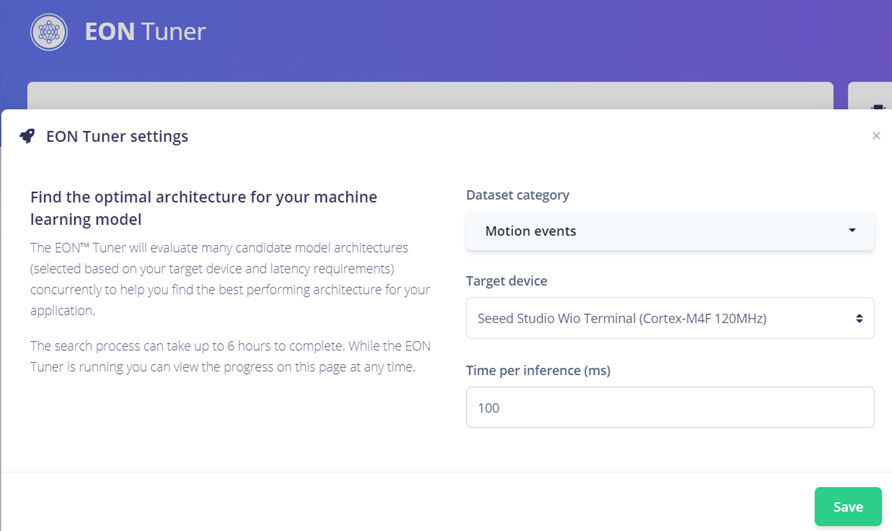Viewport: 892px width, 531px height.
Task: Click the 'Time per inference (ms)' label
Action: tap(538, 371)
